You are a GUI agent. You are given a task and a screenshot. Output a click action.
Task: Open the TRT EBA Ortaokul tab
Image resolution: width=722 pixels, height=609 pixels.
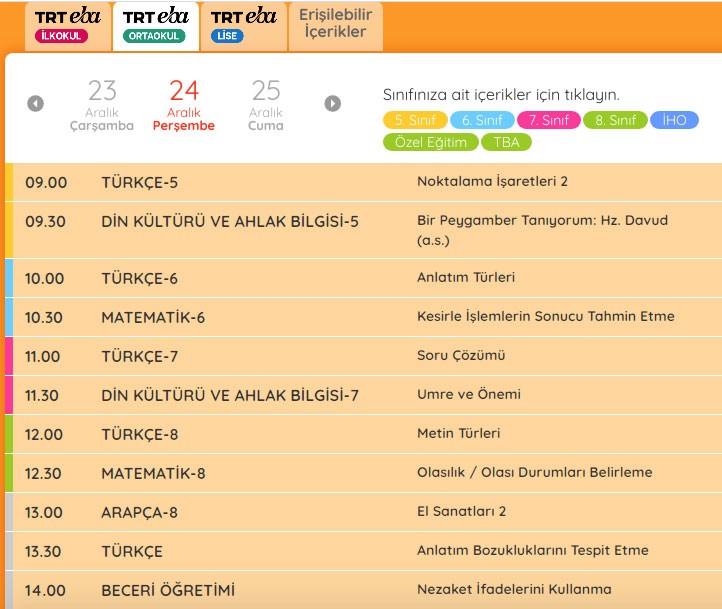[155, 26]
